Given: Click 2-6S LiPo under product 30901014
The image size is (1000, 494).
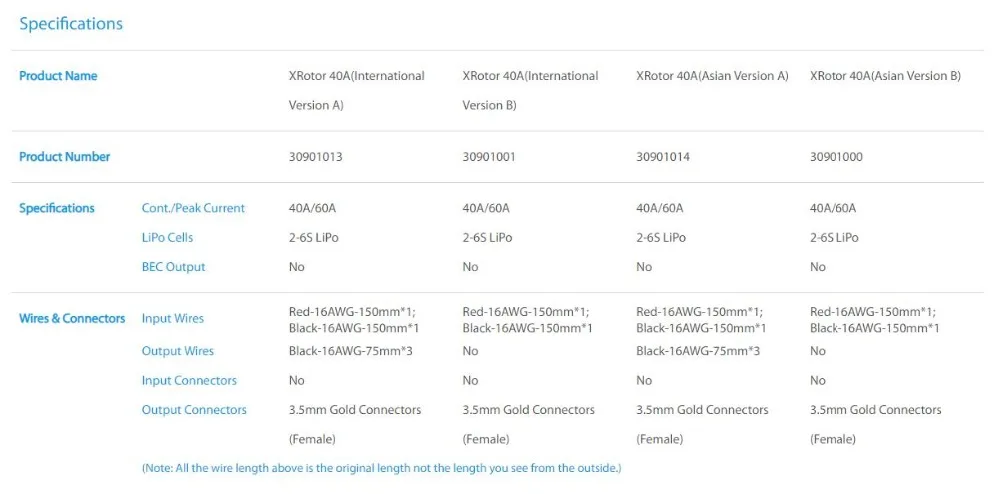Looking at the screenshot, I should click(661, 238).
